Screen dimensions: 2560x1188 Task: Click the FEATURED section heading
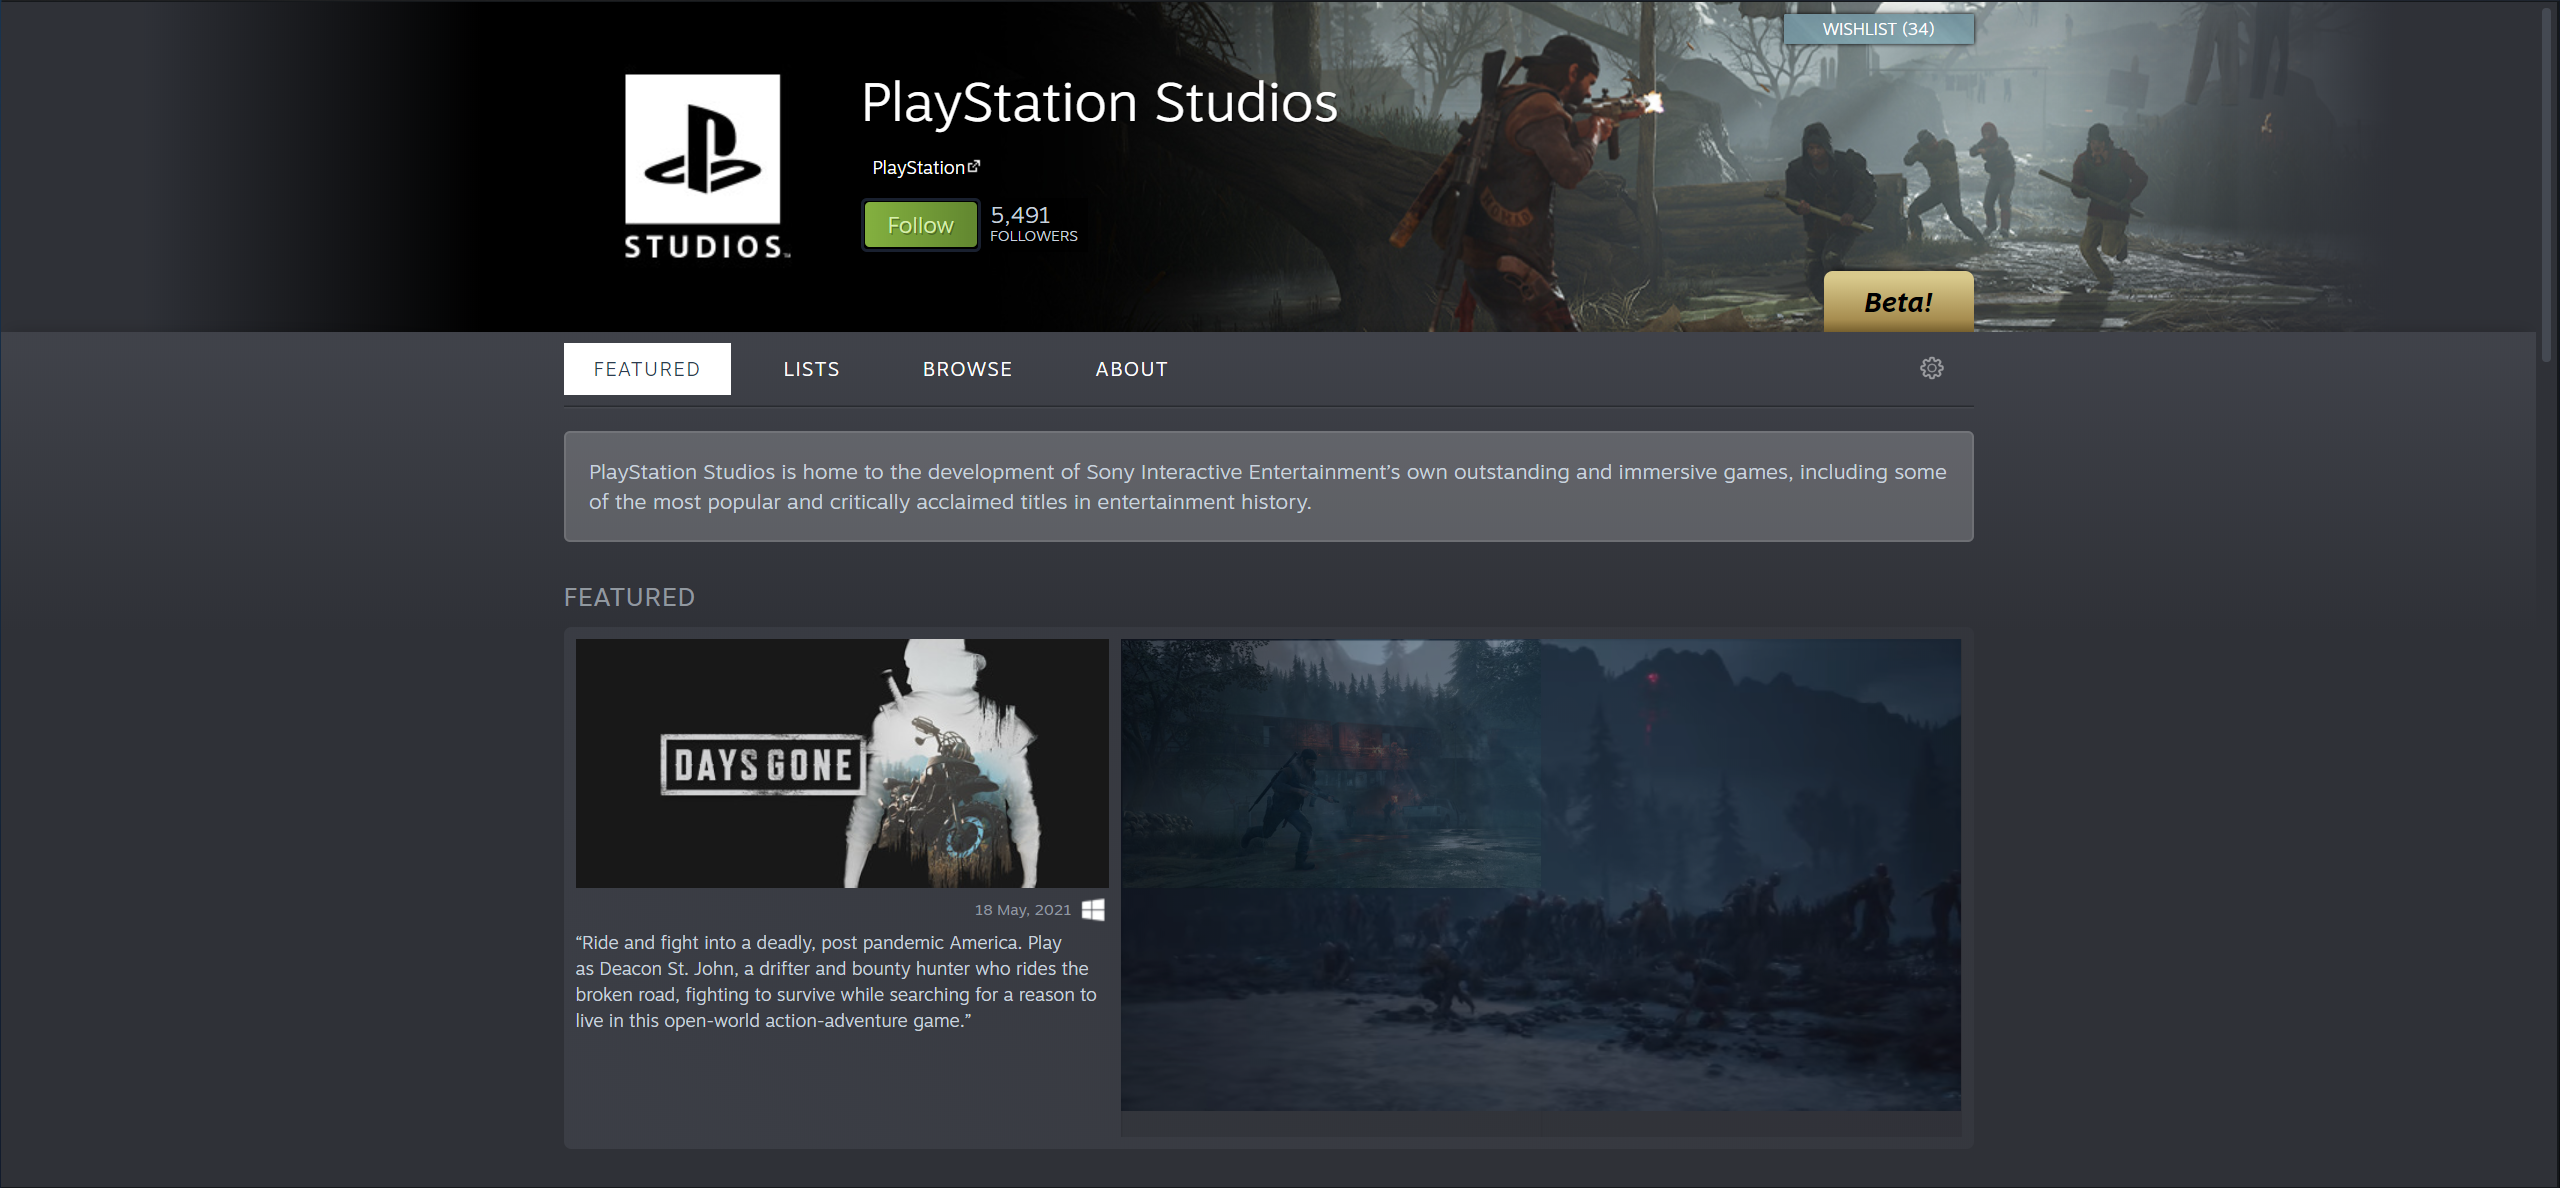click(629, 597)
